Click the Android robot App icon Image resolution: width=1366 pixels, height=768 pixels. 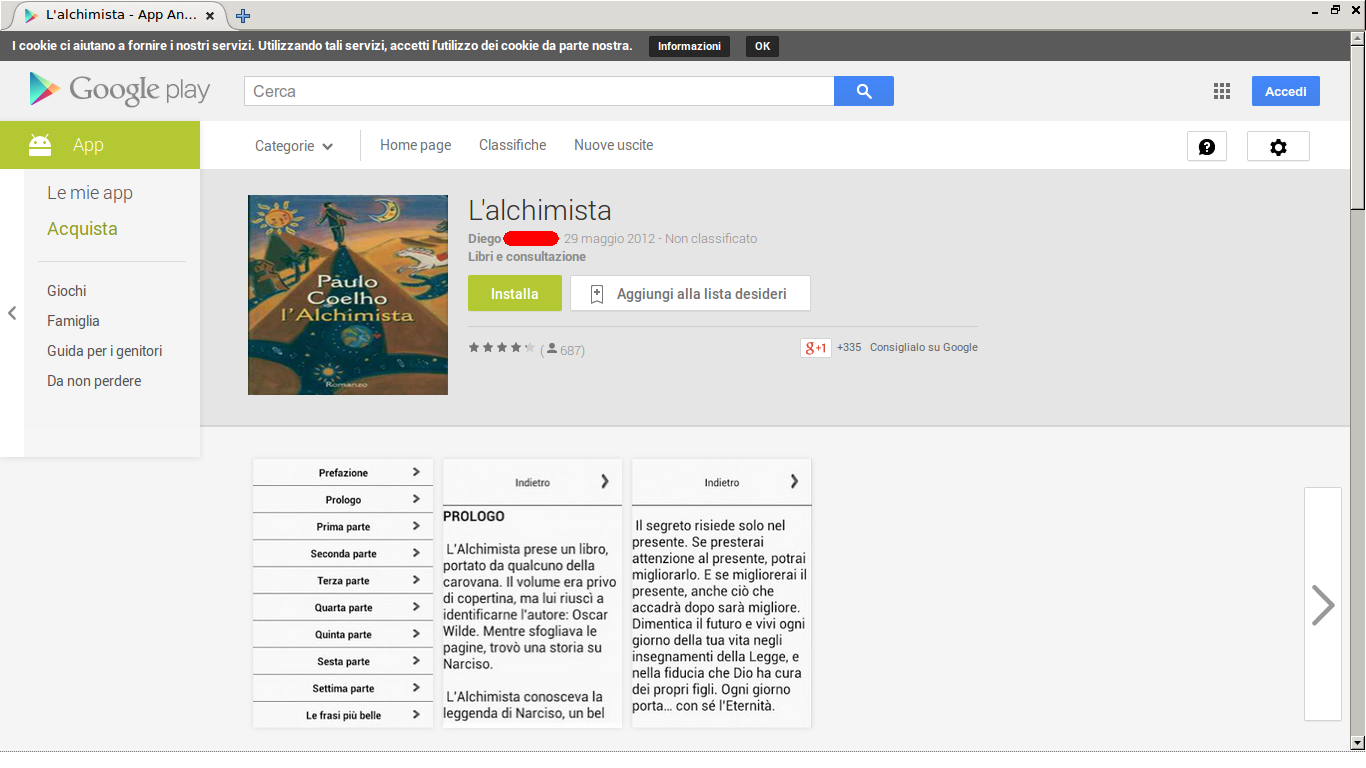click(x=40, y=145)
